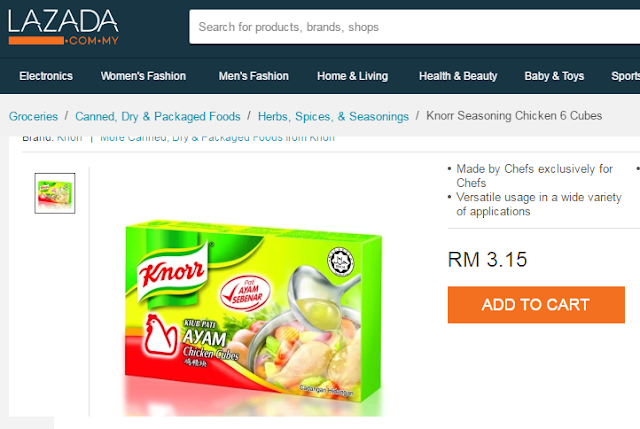
Task: Add the Knorr cubes to cart
Action: tap(536, 305)
